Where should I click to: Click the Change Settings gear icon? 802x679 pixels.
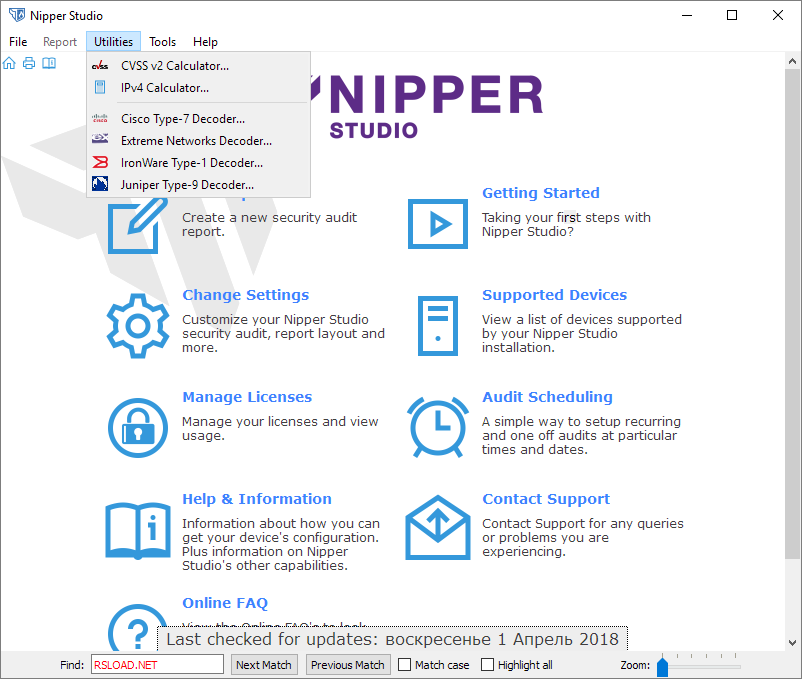(138, 326)
